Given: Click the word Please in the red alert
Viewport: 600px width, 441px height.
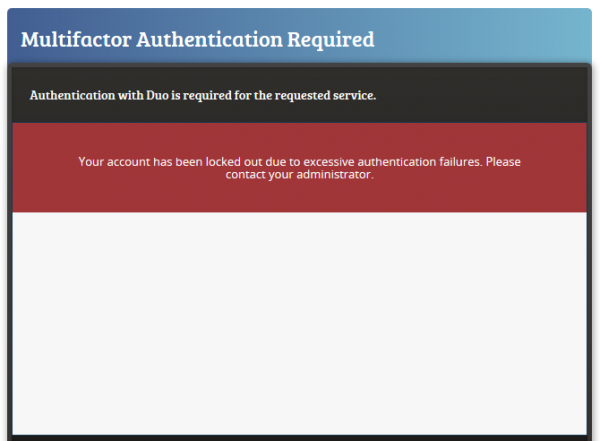Looking at the screenshot, I should 504,161.
